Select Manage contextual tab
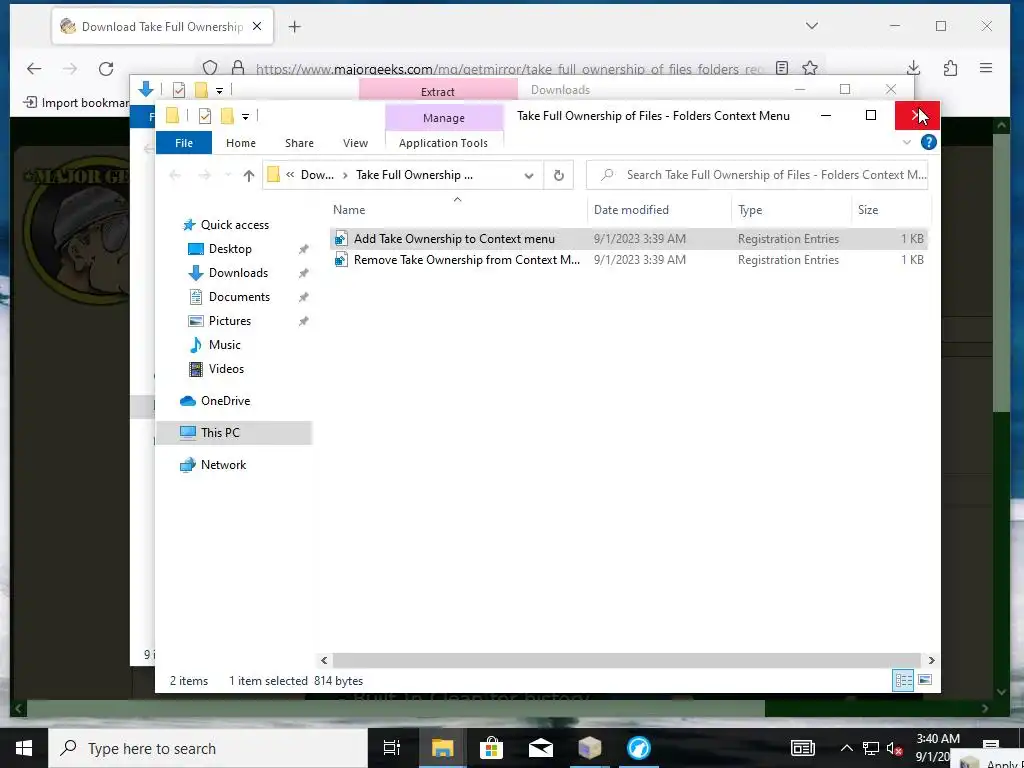Screen dimensions: 1024x768 [443, 118]
